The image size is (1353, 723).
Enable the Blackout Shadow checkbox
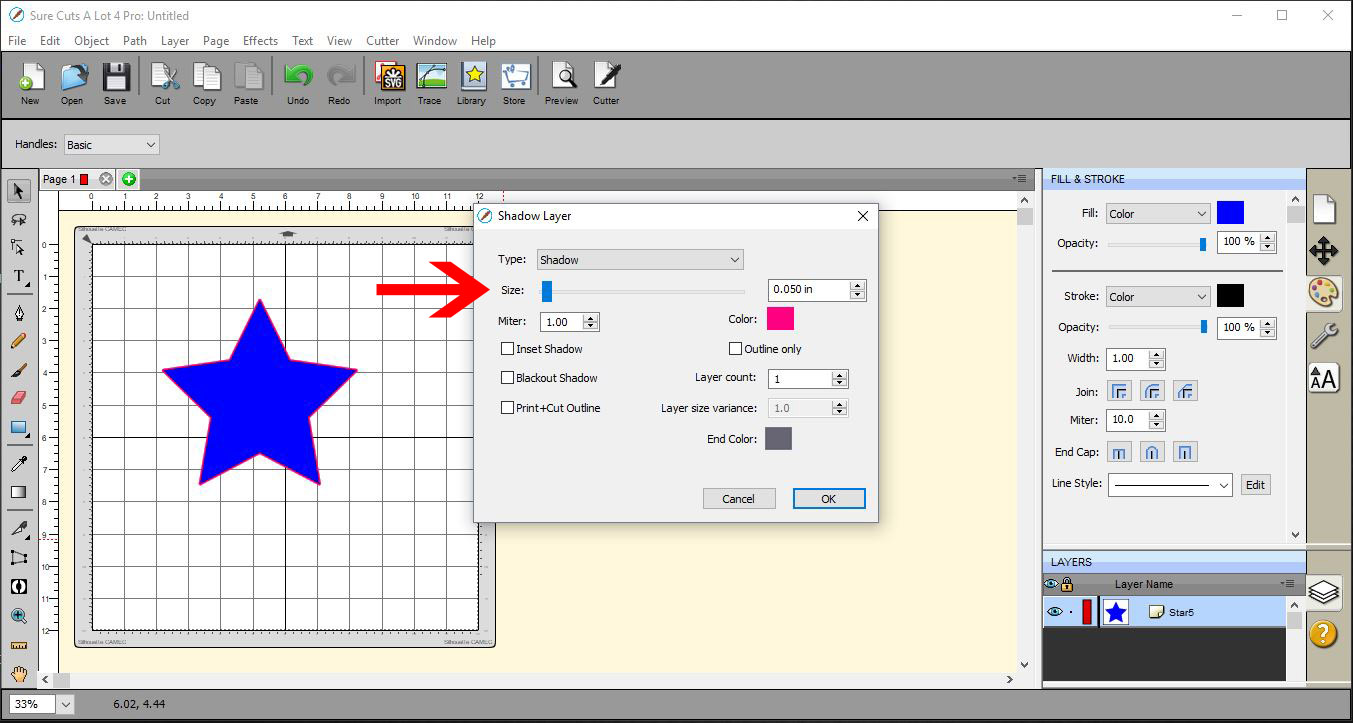coord(508,378)
